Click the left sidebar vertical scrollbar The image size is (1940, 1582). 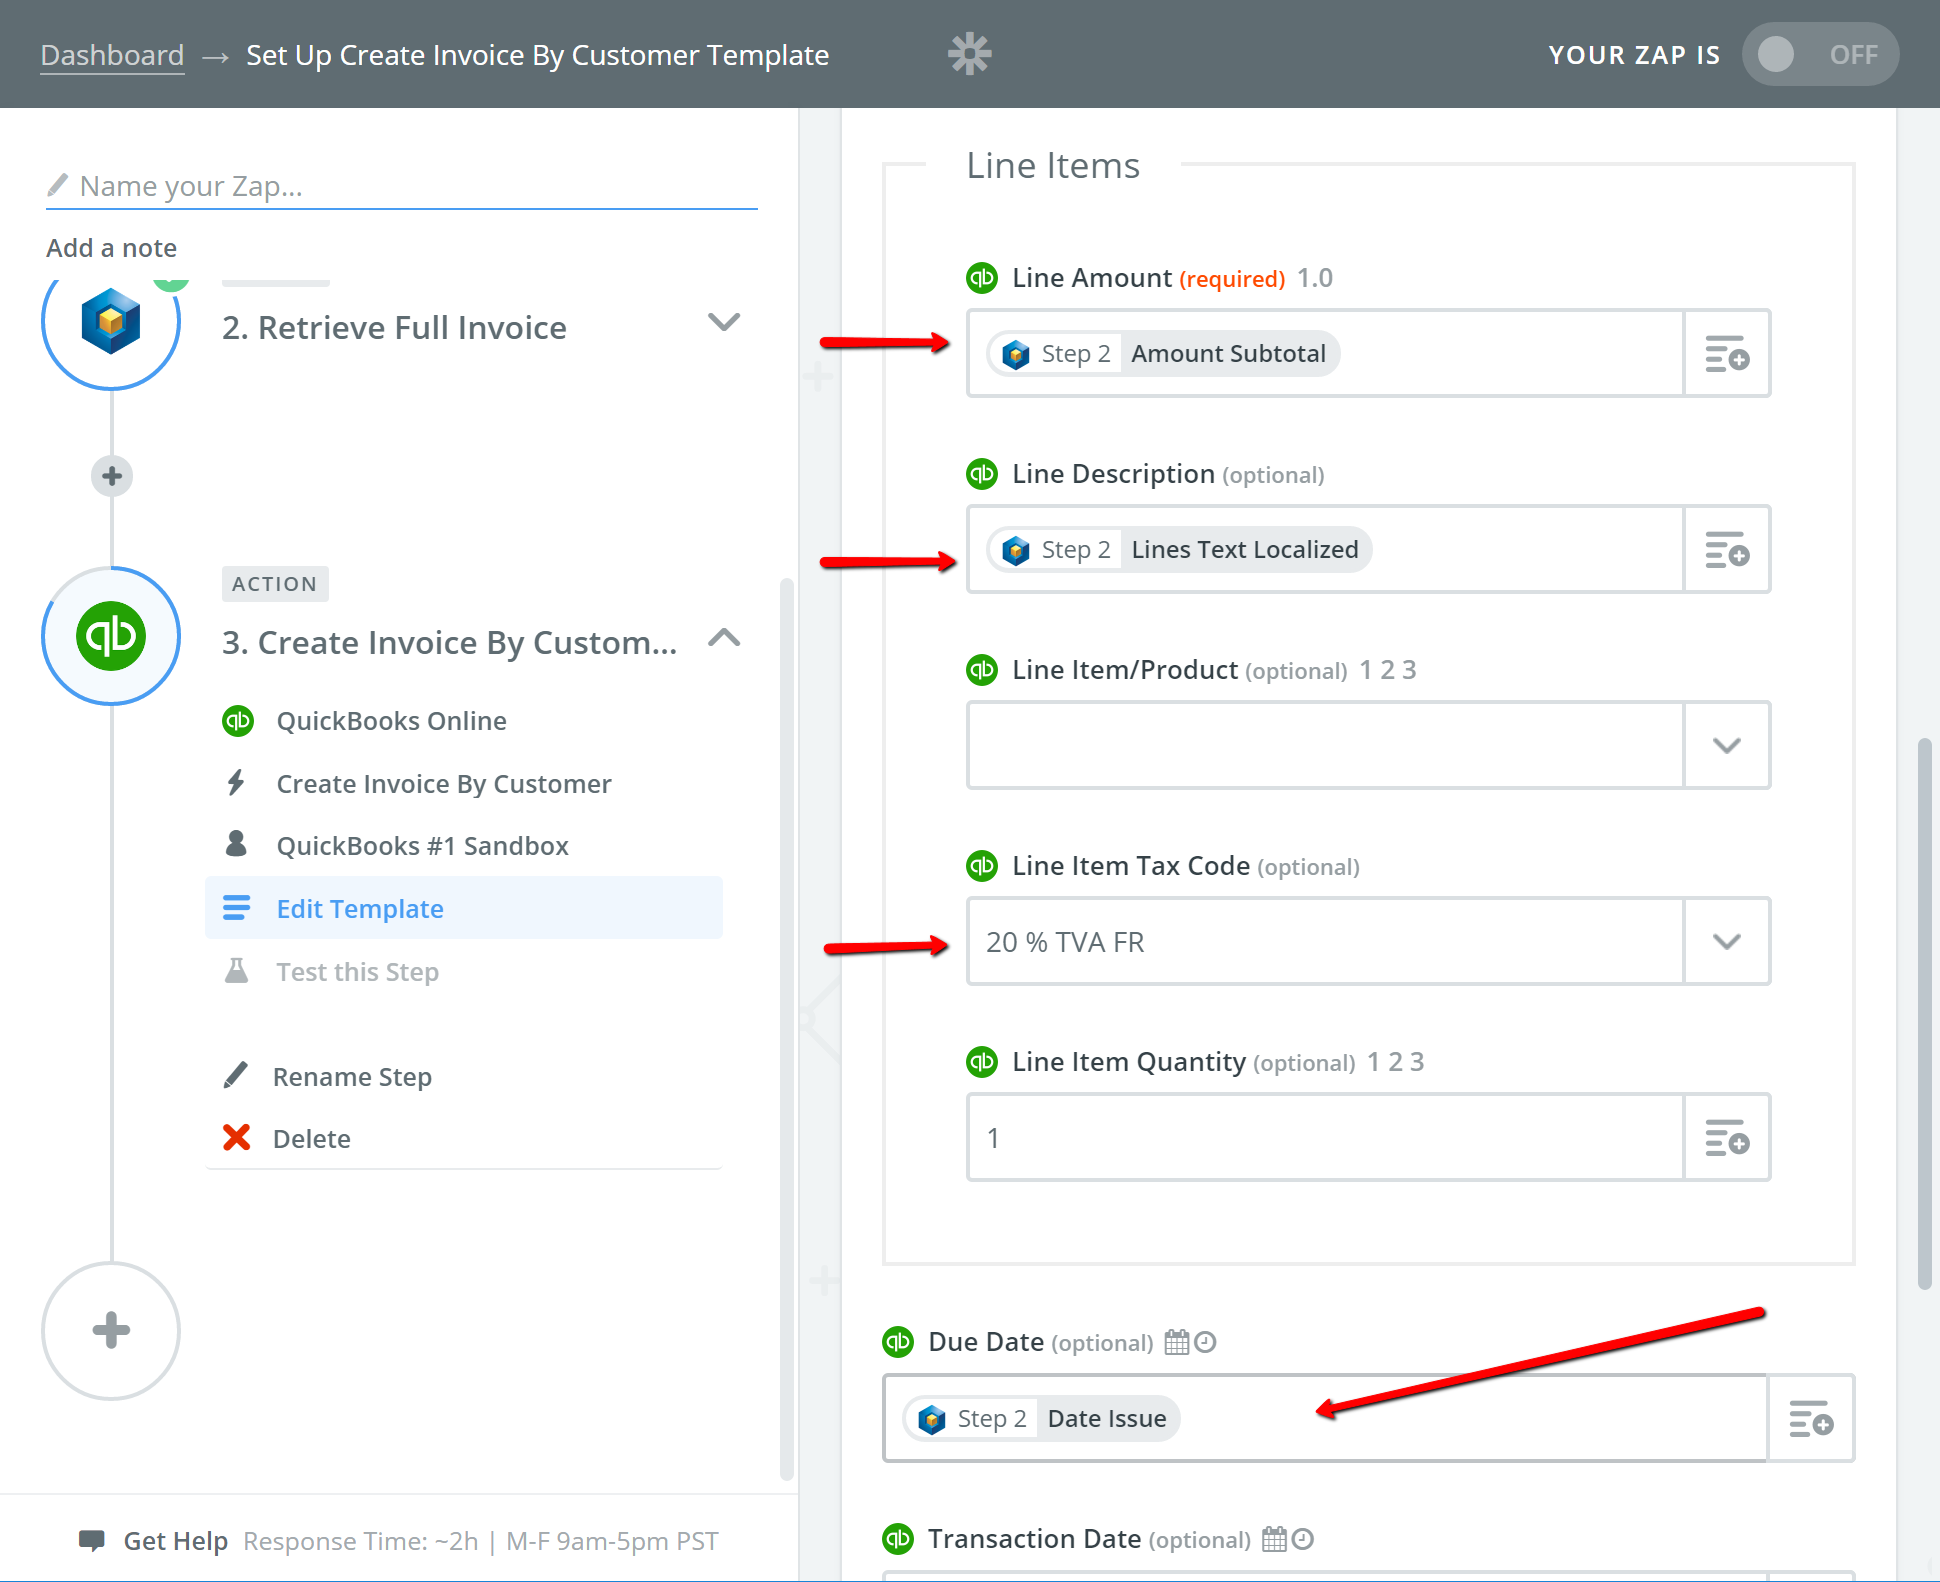[x=787, y=1030]
